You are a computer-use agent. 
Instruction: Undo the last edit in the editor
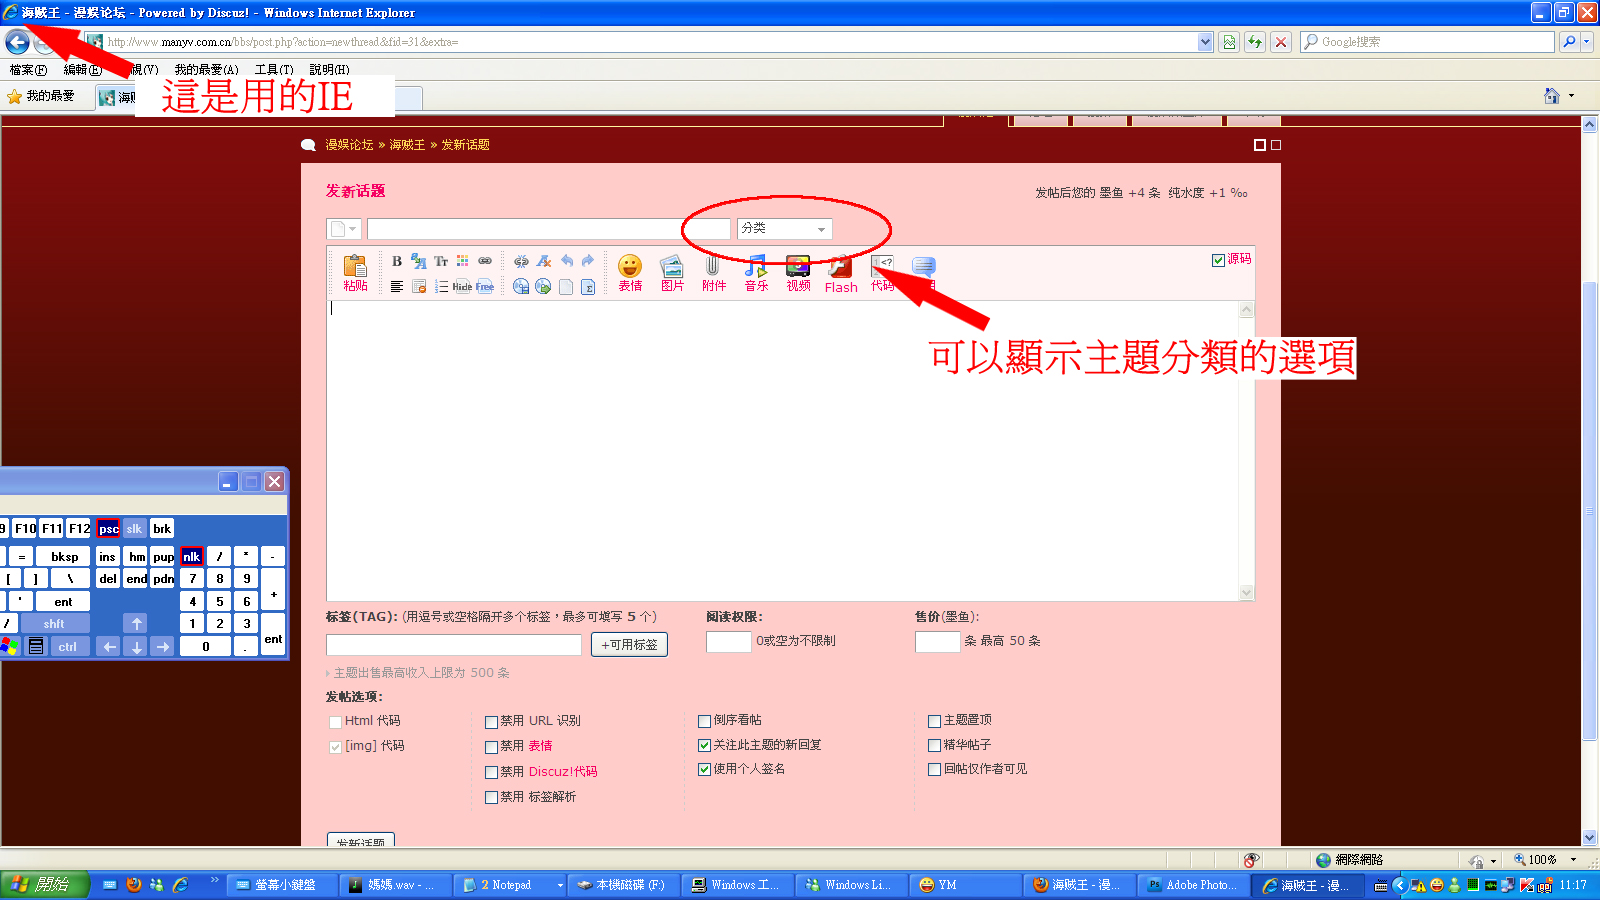(567, 261)
